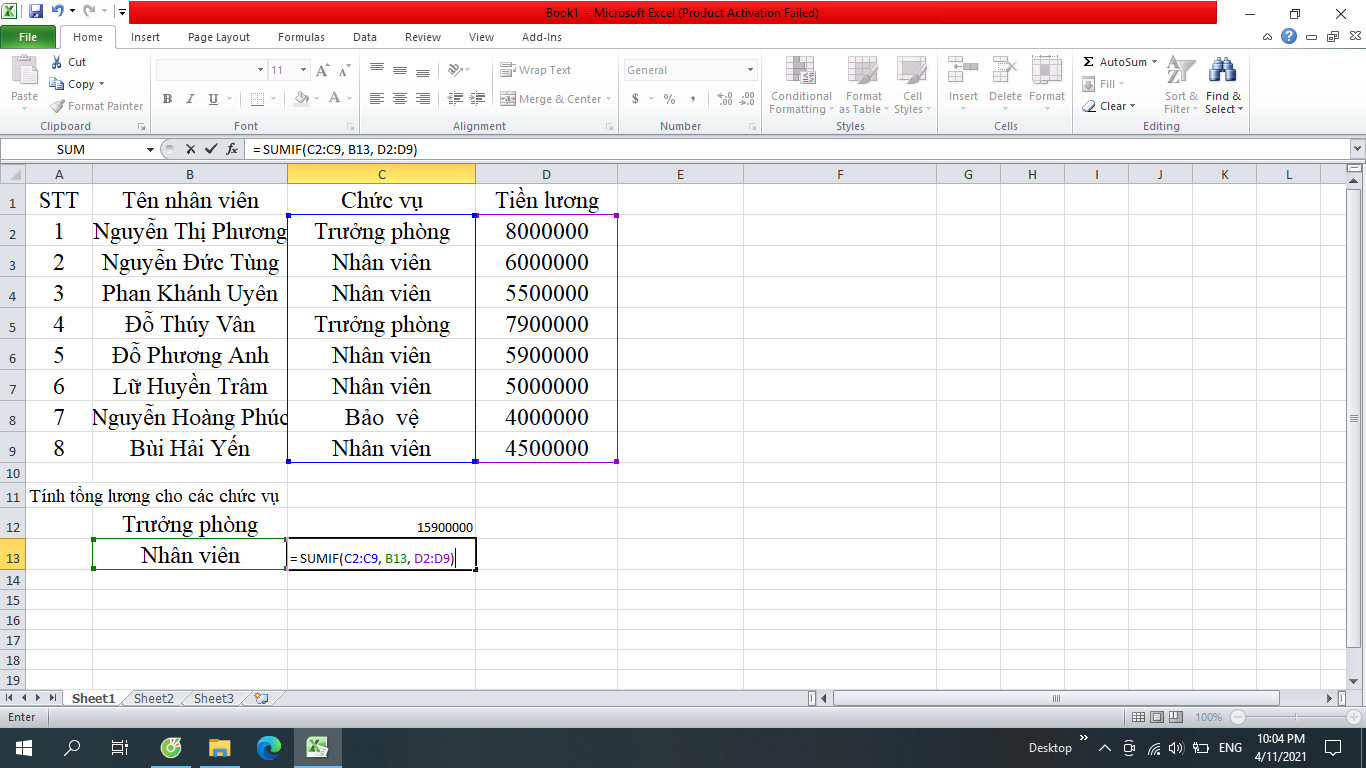1366x768 pixels.
Task: Click the vertical scrollbar thumb
Action: click(x=1355, y=418)
